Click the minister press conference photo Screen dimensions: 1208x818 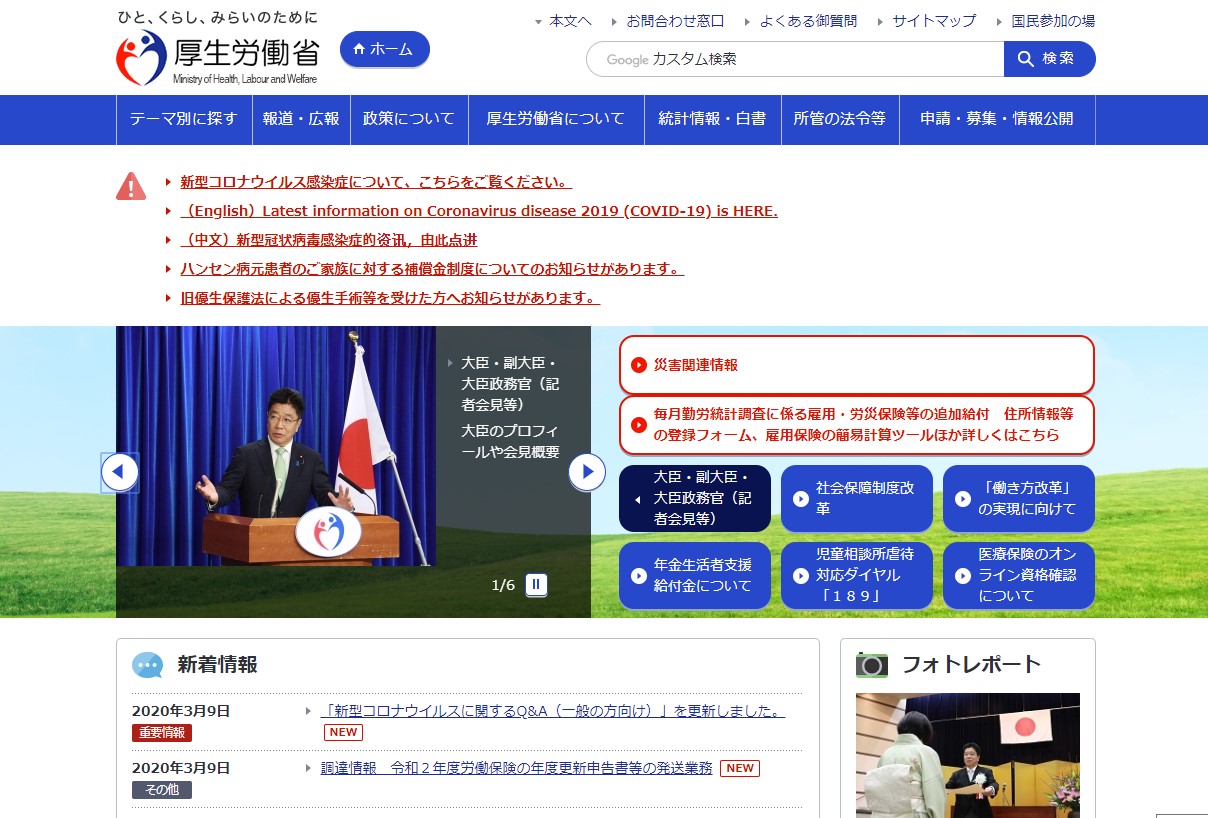(x=276, y=446)
